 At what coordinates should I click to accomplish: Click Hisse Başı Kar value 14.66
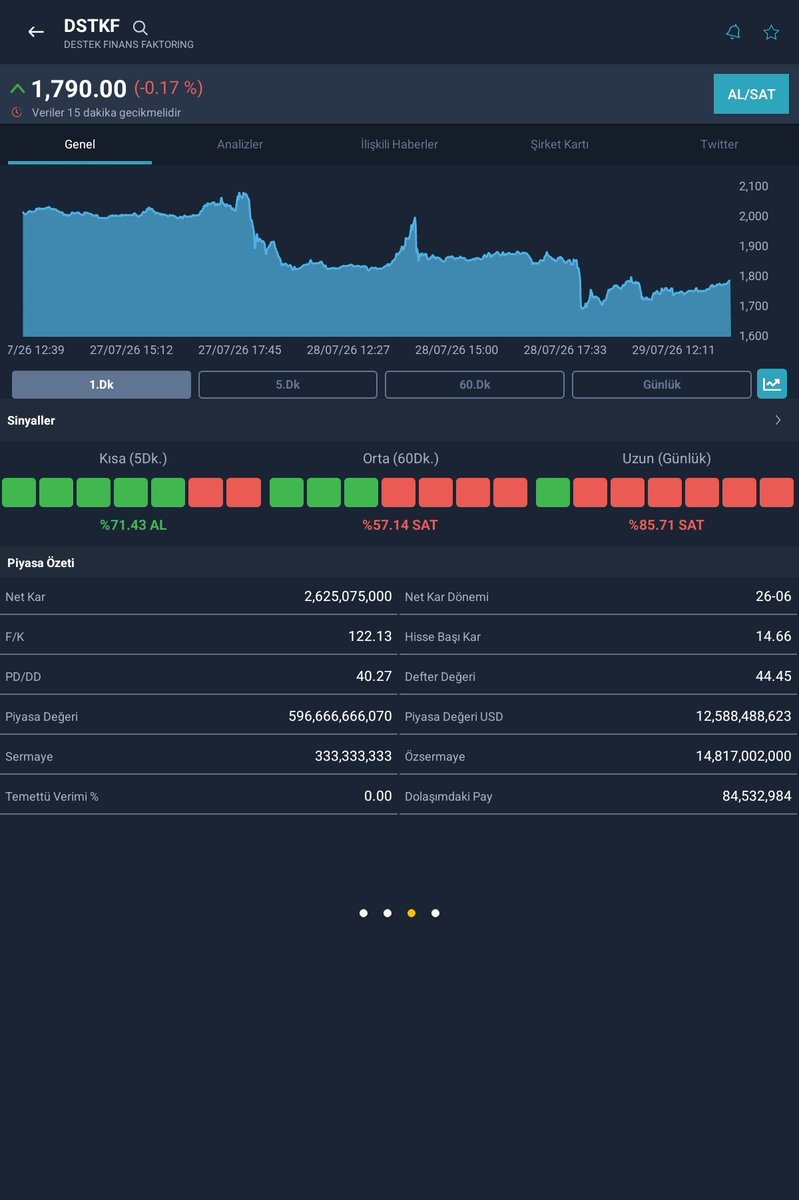pos(773,636)
